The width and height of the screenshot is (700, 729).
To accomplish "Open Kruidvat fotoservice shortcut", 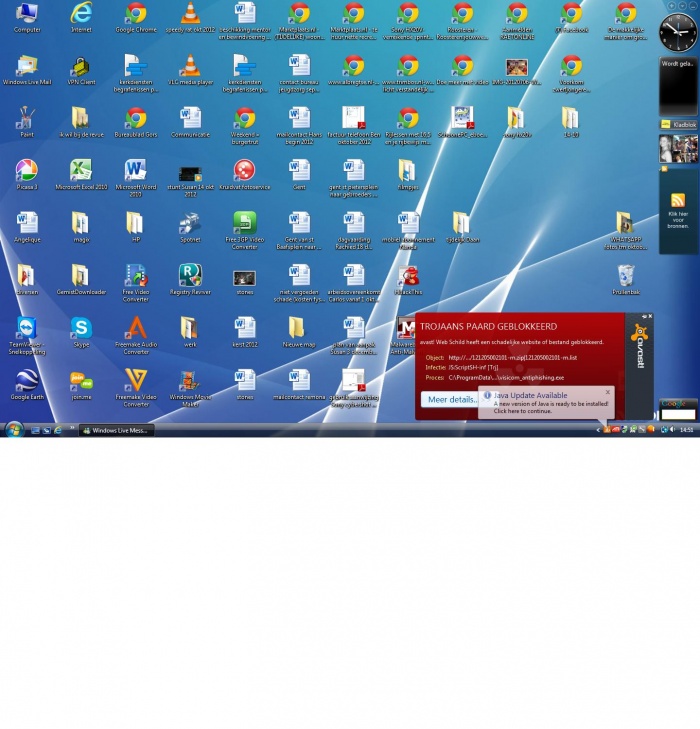I will click(x=244, y=175).
